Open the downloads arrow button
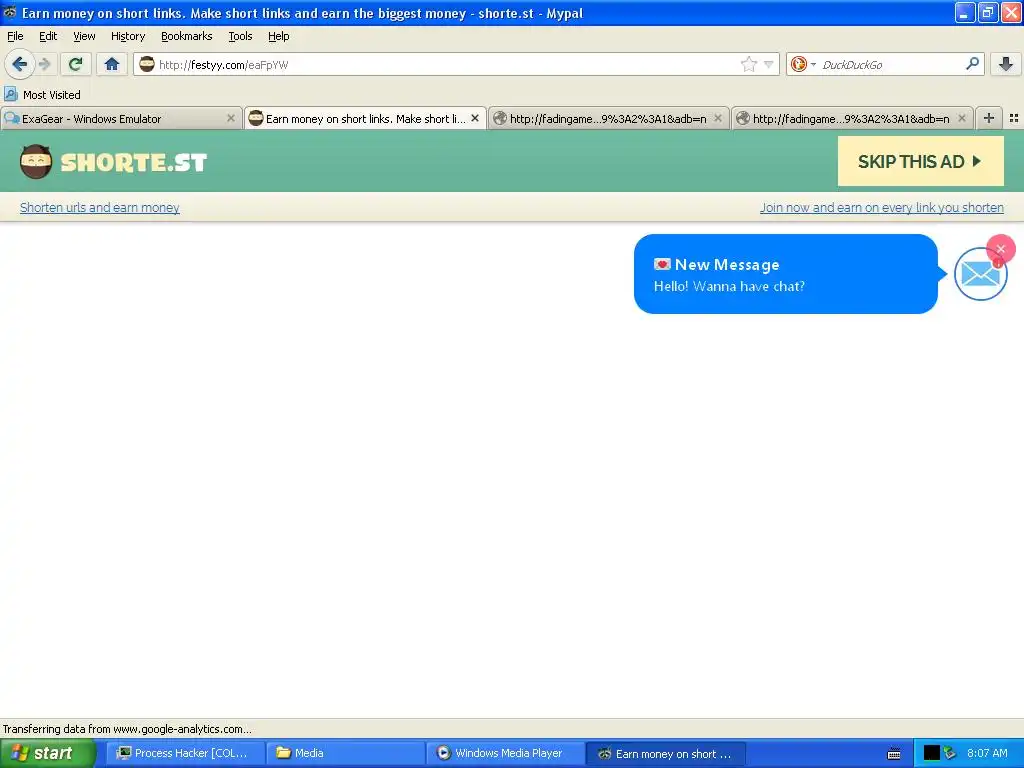 coord(1006,64)
